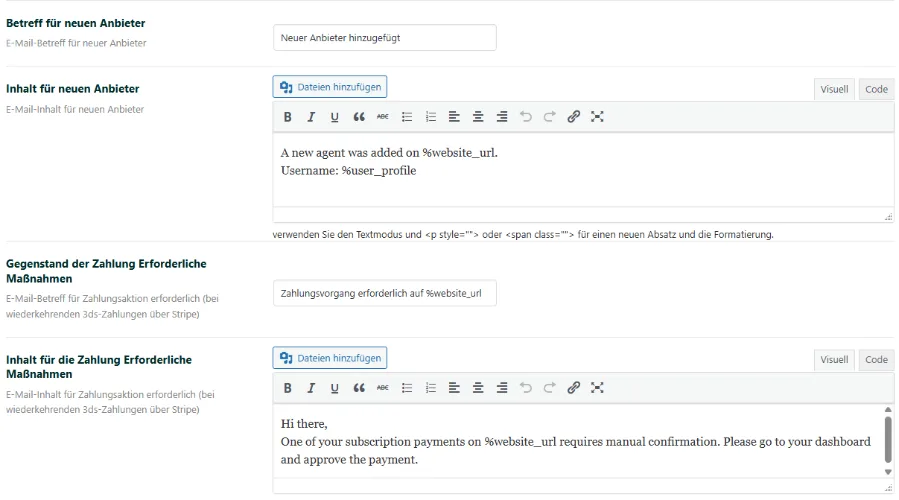Focus the 'Neuer Anbieter hinzugefügt' subject field
This screenshot has height=500, width=899.
(385, 38)
